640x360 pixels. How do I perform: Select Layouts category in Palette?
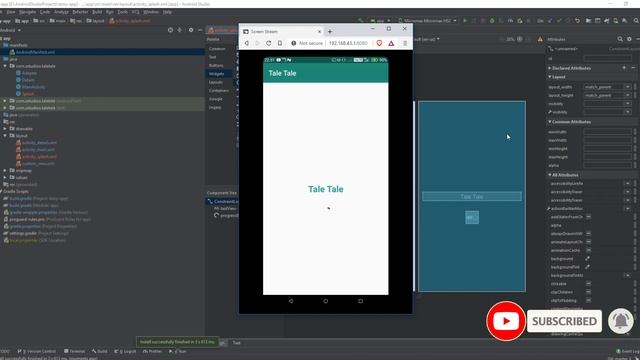tap(216, 82)
